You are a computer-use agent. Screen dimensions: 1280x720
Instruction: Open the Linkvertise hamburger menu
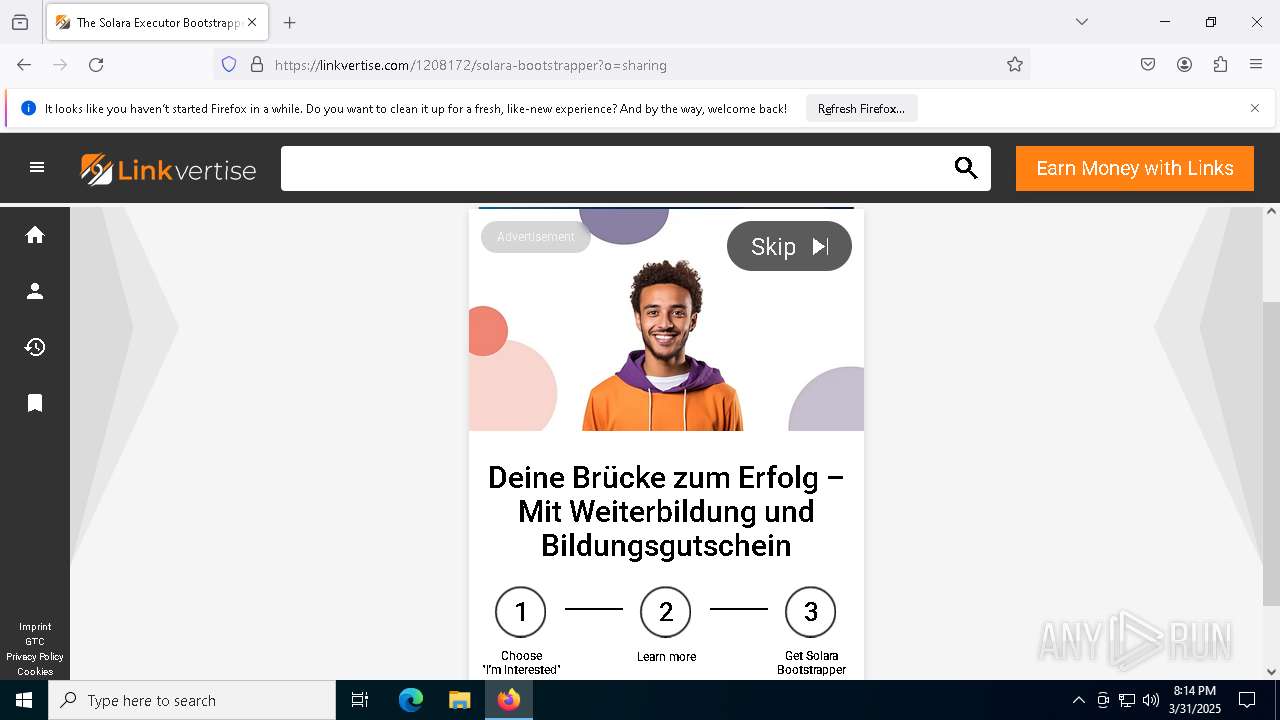tap(37, 167)
